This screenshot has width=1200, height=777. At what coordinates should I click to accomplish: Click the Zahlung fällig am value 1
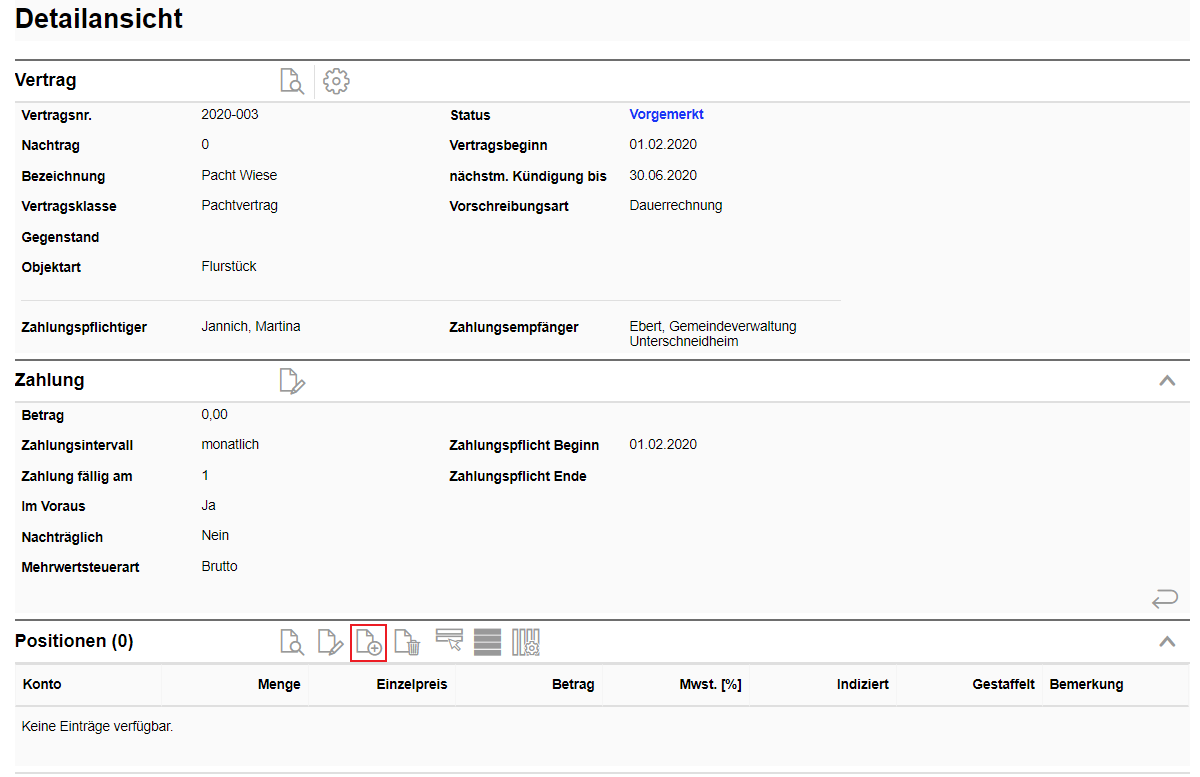point(205,476)
